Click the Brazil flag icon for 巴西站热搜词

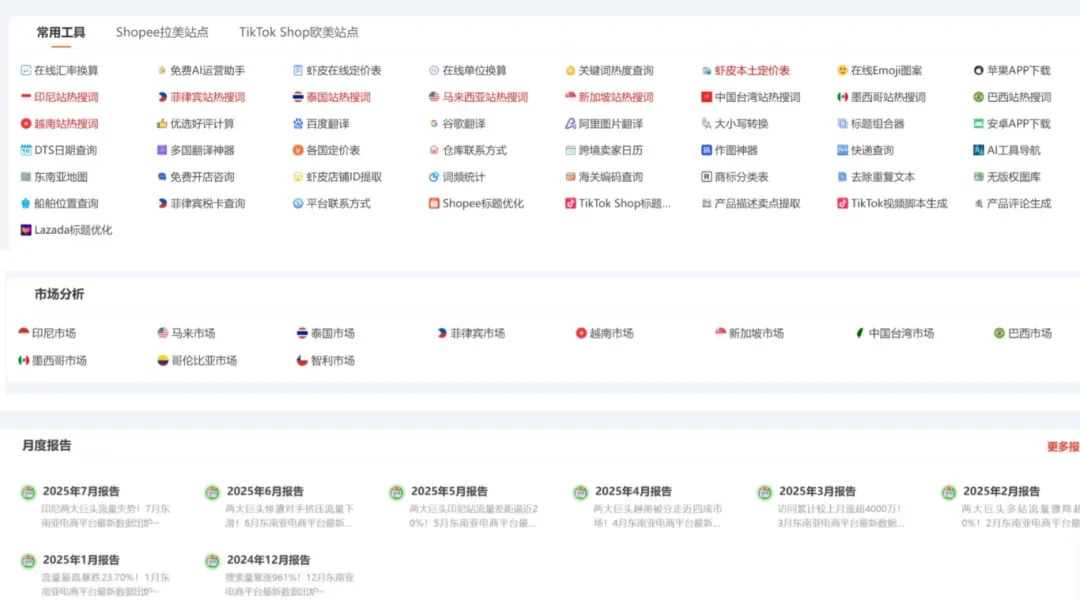tap(978, 97)
